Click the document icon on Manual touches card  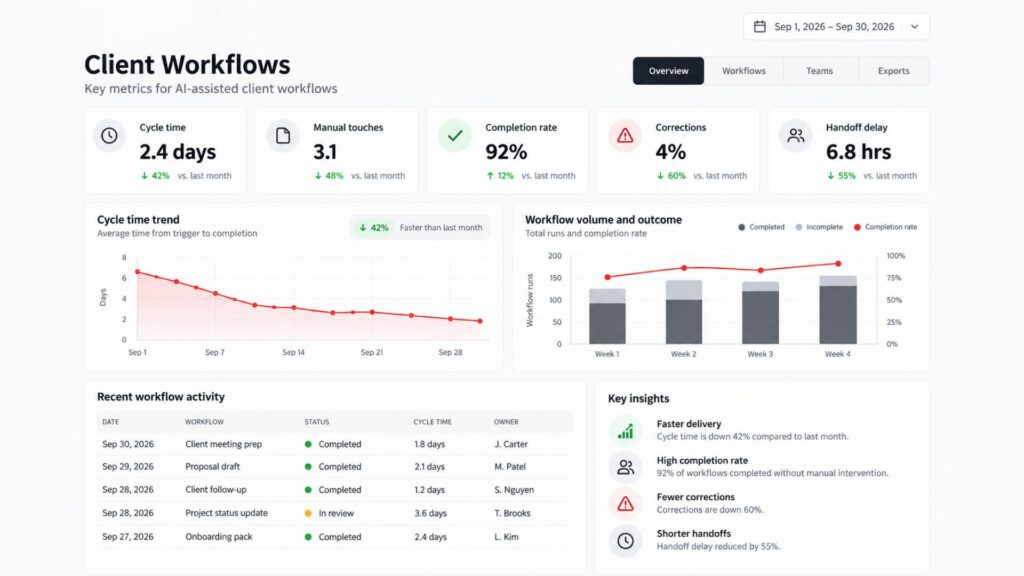click(283, 135)
